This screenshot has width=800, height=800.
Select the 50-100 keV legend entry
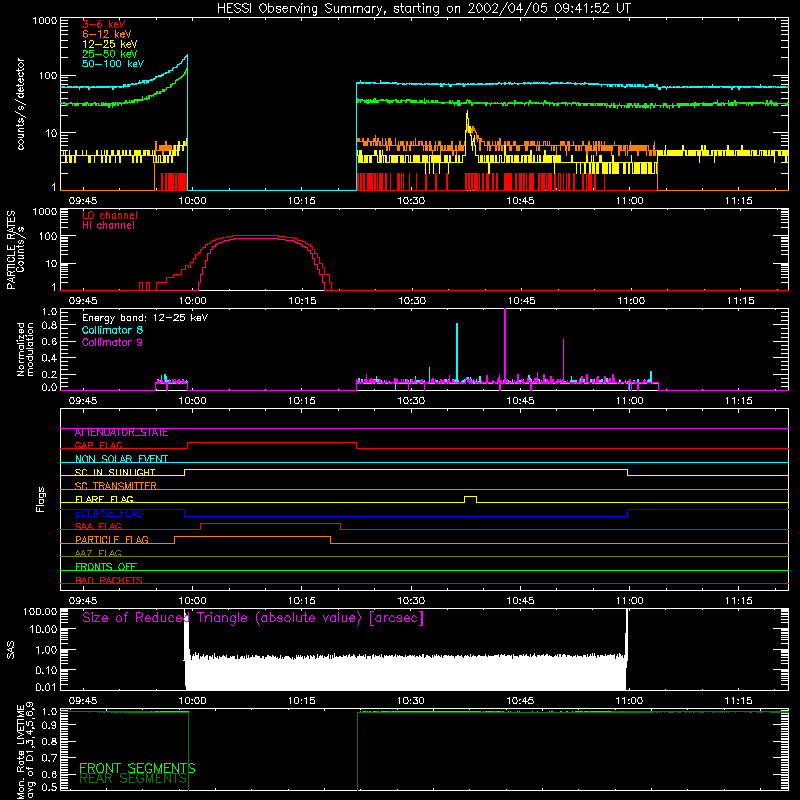coord(113,64)
